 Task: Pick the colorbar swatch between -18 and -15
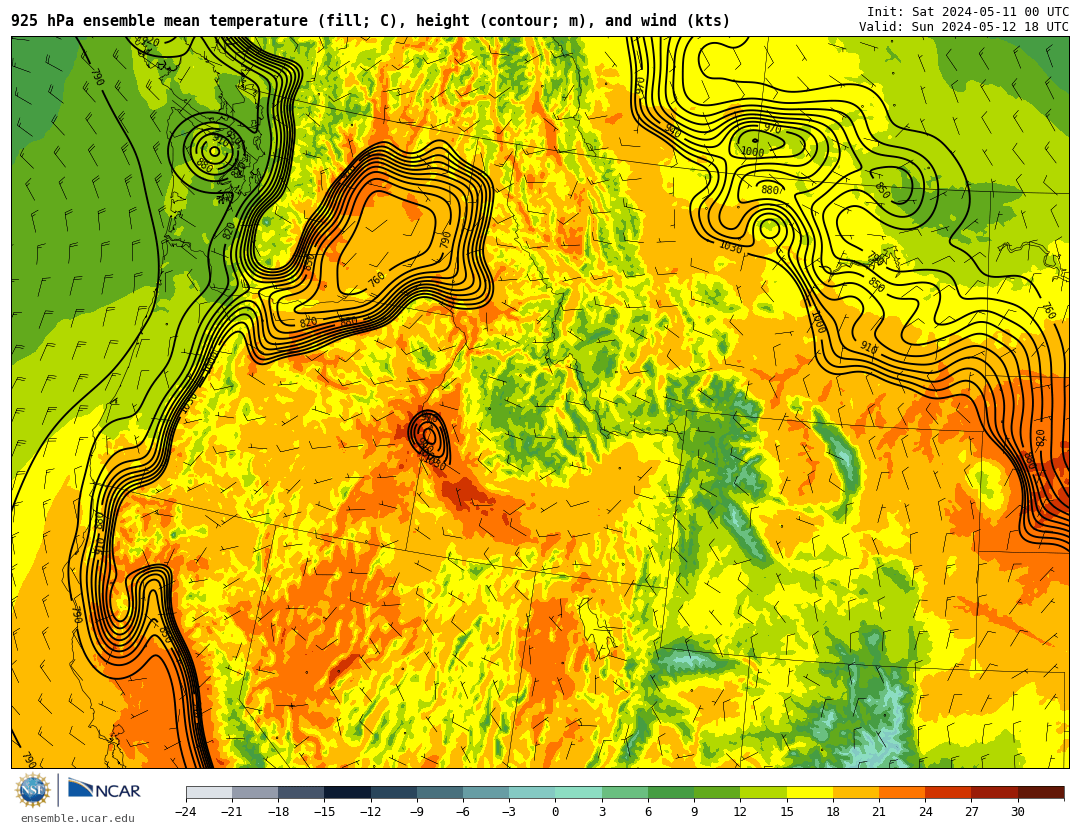(x=302, y=792)
